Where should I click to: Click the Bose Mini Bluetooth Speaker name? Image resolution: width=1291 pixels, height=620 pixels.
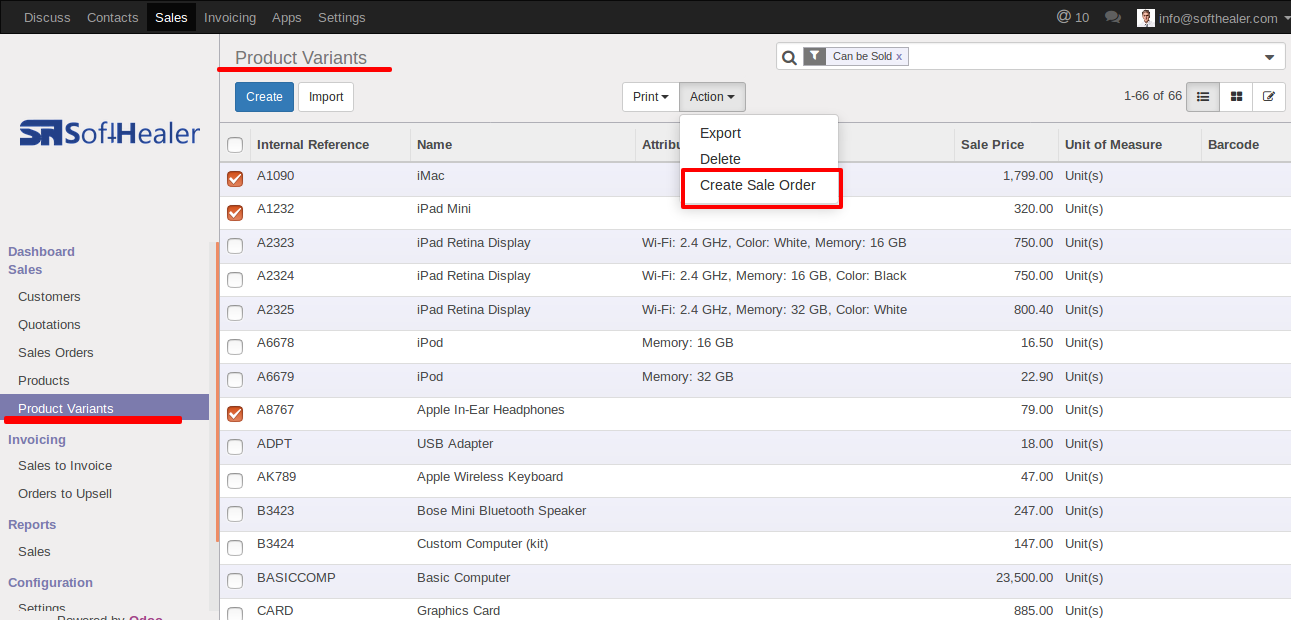coord(502,511)
